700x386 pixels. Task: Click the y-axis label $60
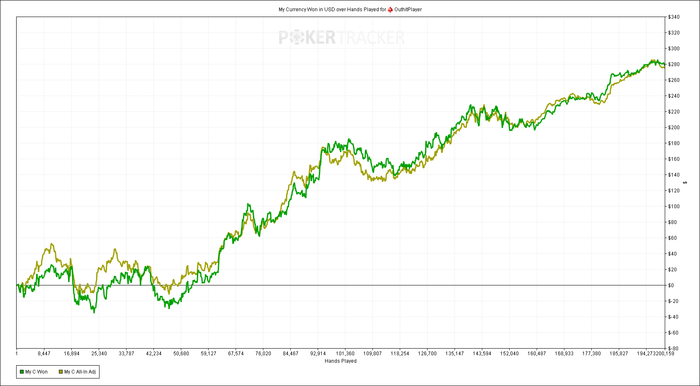(673, 238)
